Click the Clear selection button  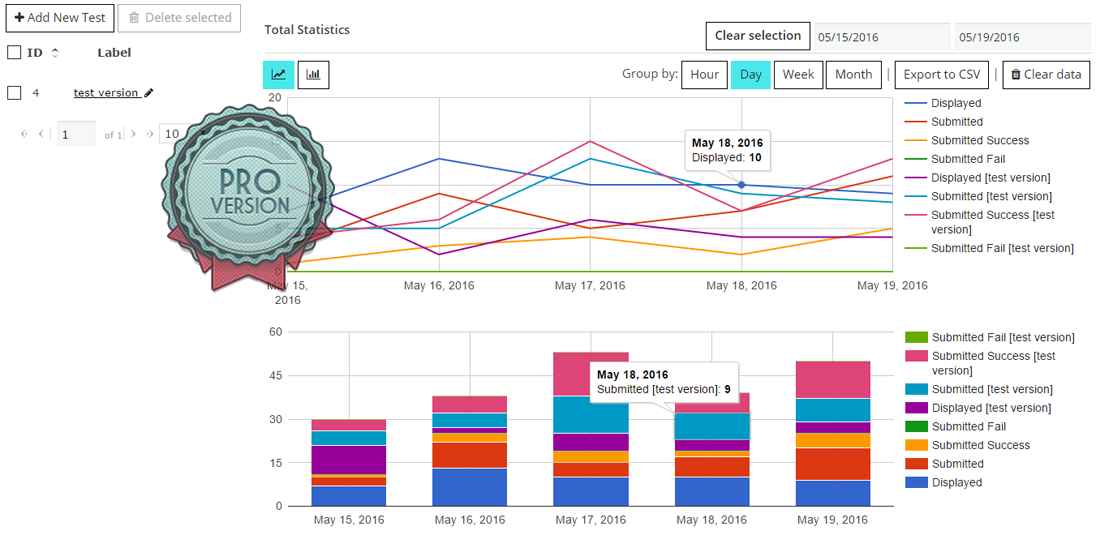coord(757,36)
